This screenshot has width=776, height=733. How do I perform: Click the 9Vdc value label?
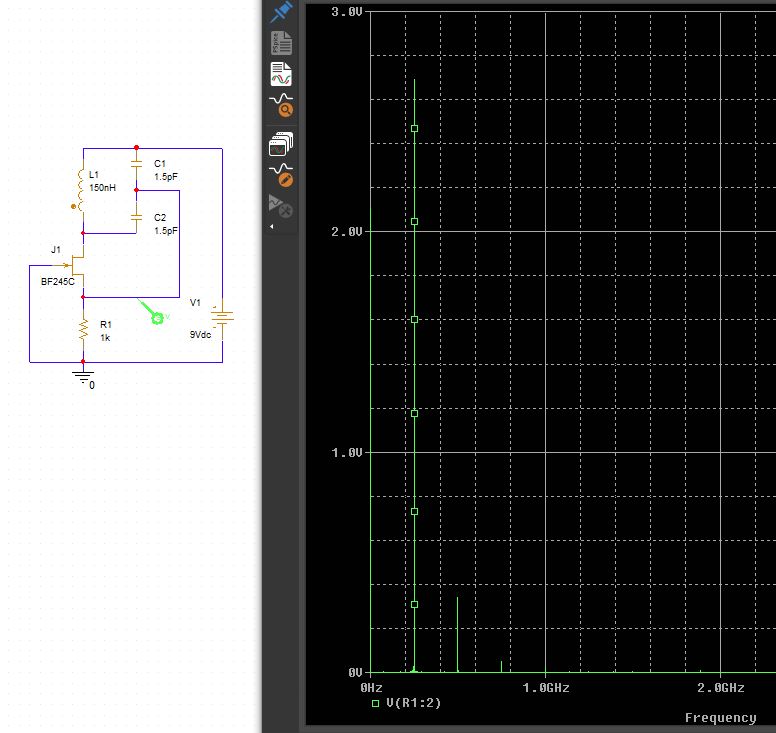(200, 335)
